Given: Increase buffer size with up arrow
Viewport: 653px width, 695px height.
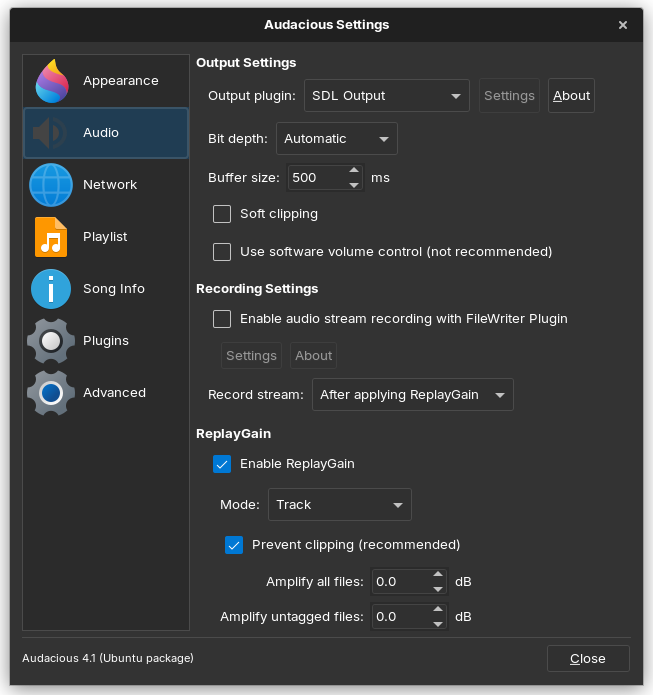Looking at the screenshot, I should click(354, 172).
